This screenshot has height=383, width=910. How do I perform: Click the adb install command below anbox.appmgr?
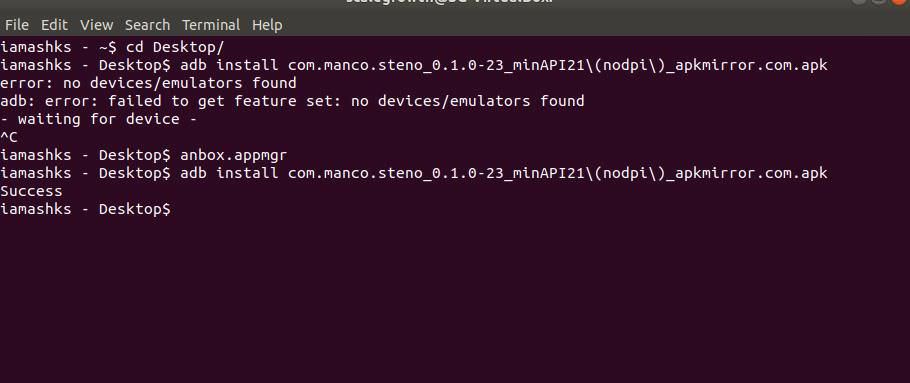click(414, 173)
